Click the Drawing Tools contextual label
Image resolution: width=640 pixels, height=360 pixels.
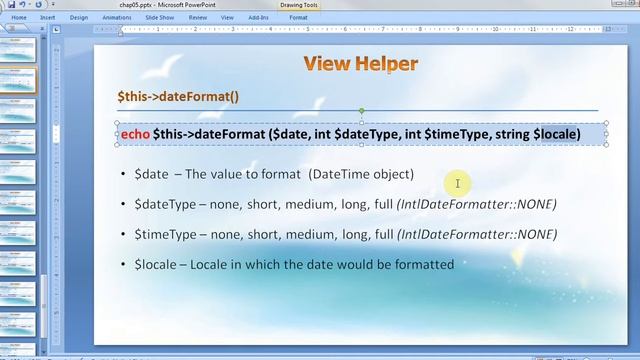tap(299, 5)
